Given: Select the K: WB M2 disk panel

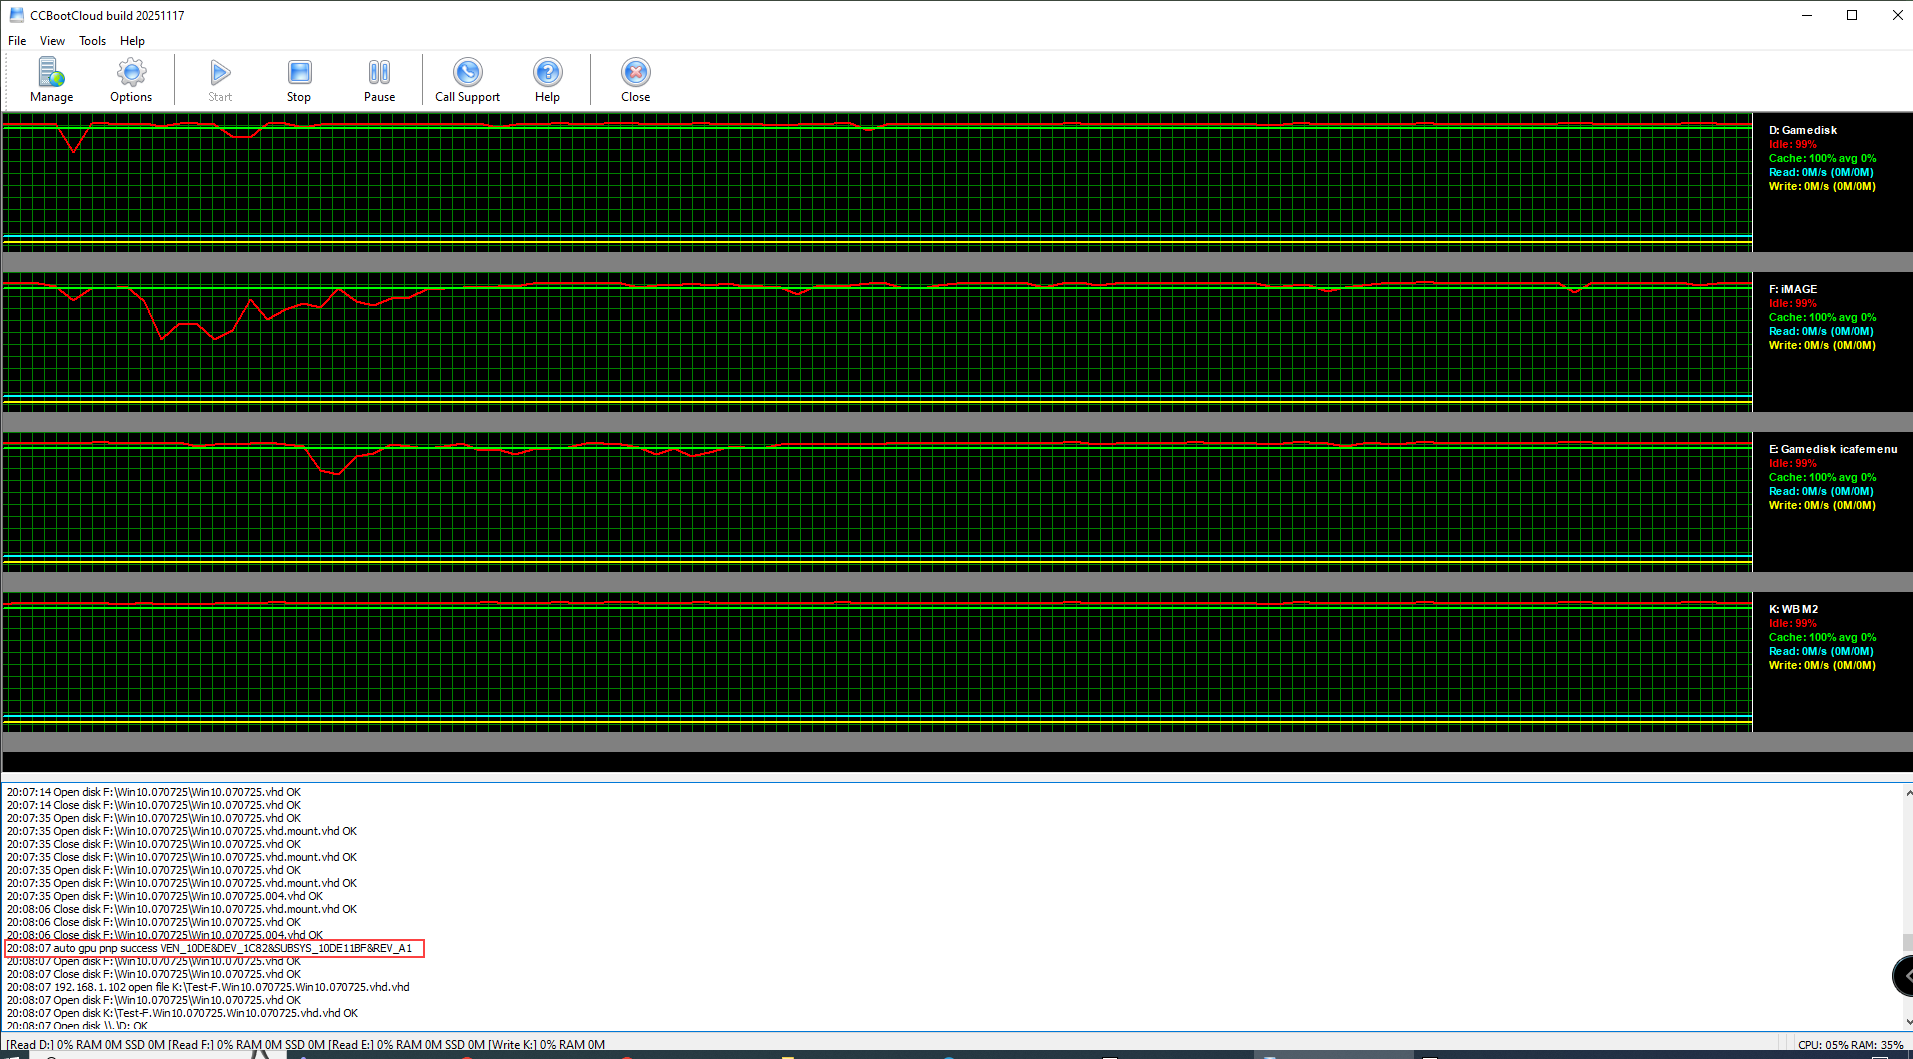Looking at the screenshot, I should [1822, 637].
